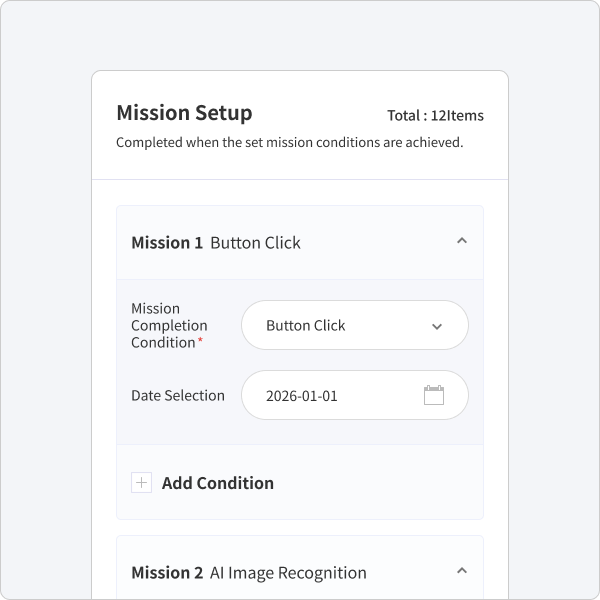Select the AI Image Recognition header text
600x600 pixels.
click(x=288, y=573)
